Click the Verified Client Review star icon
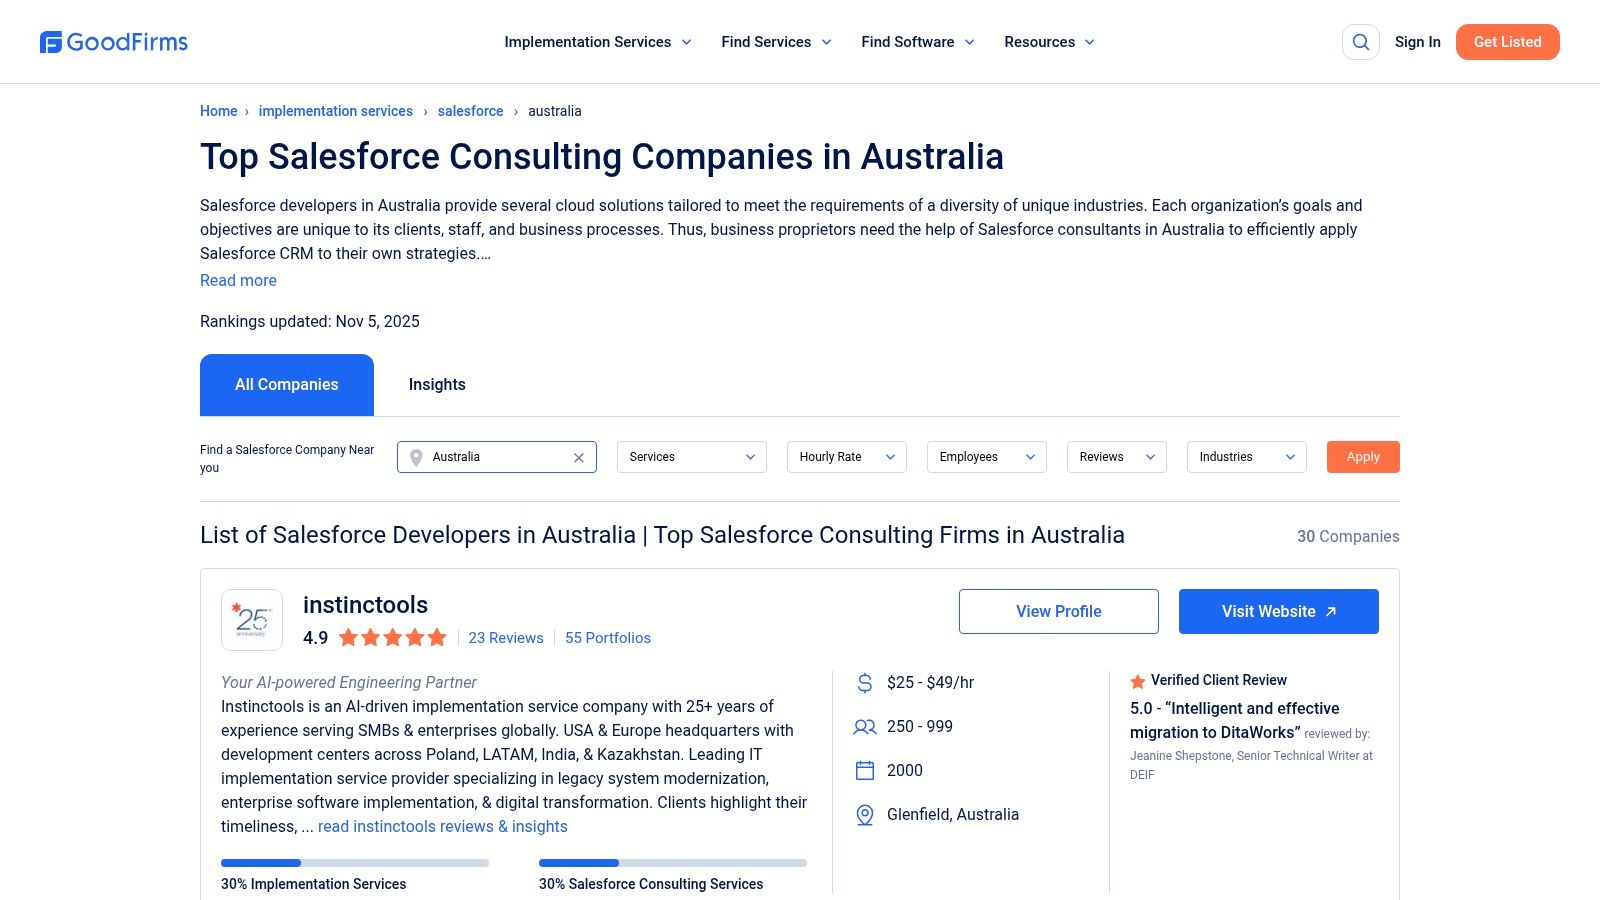This screenshot has height=900, width=1600. pos(1138,681)
